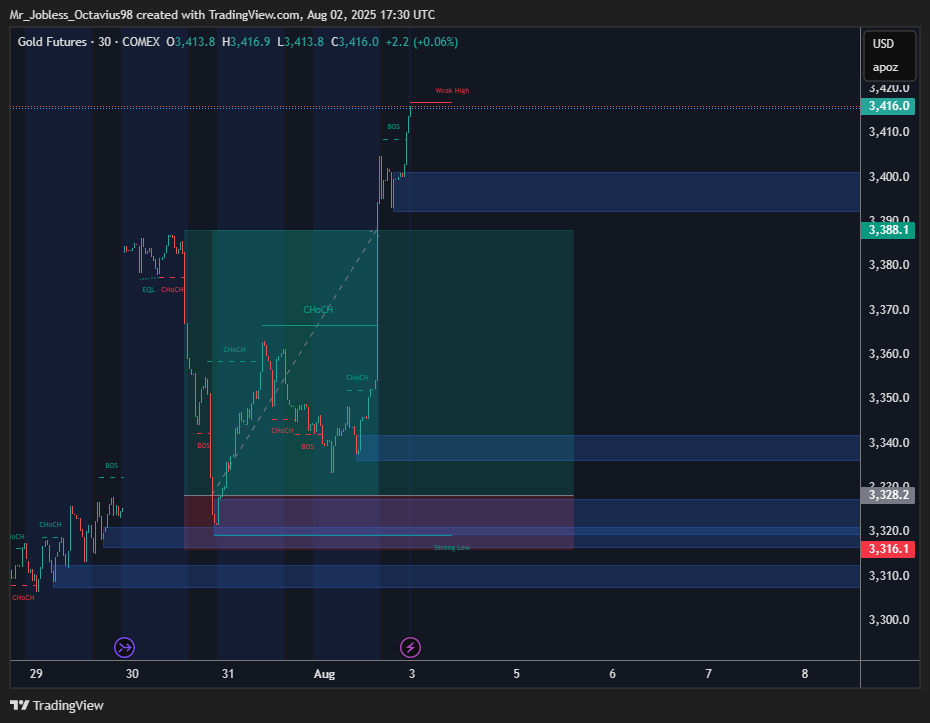Select the 3,388.1 green target price label
This screenshot has width=930, height=723.
tap(888, 230)
